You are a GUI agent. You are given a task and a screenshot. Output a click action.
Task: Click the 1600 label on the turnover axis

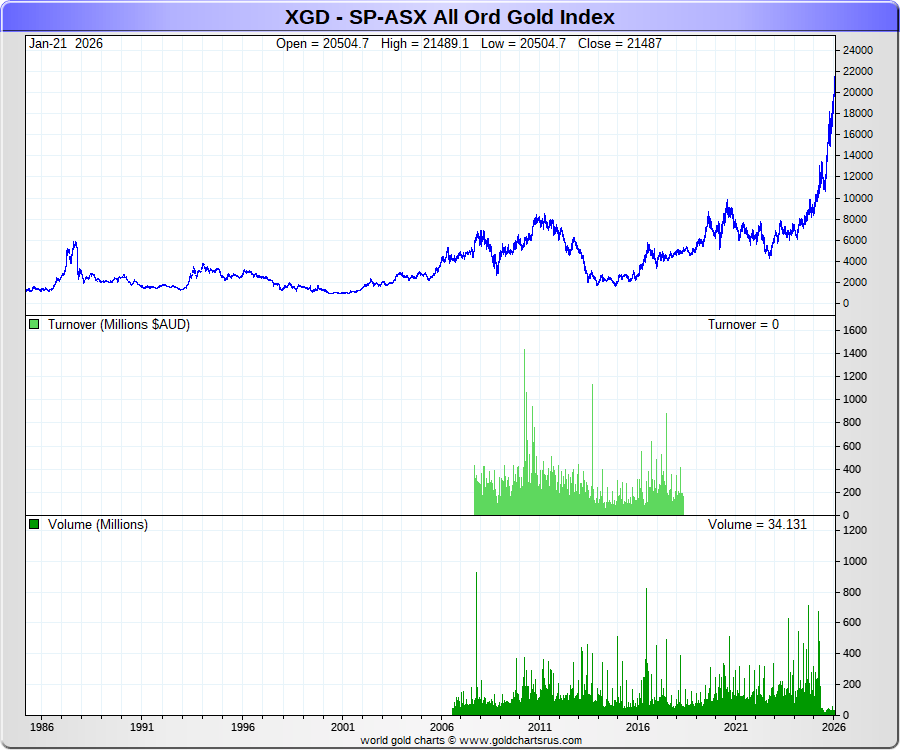[856, 330]
